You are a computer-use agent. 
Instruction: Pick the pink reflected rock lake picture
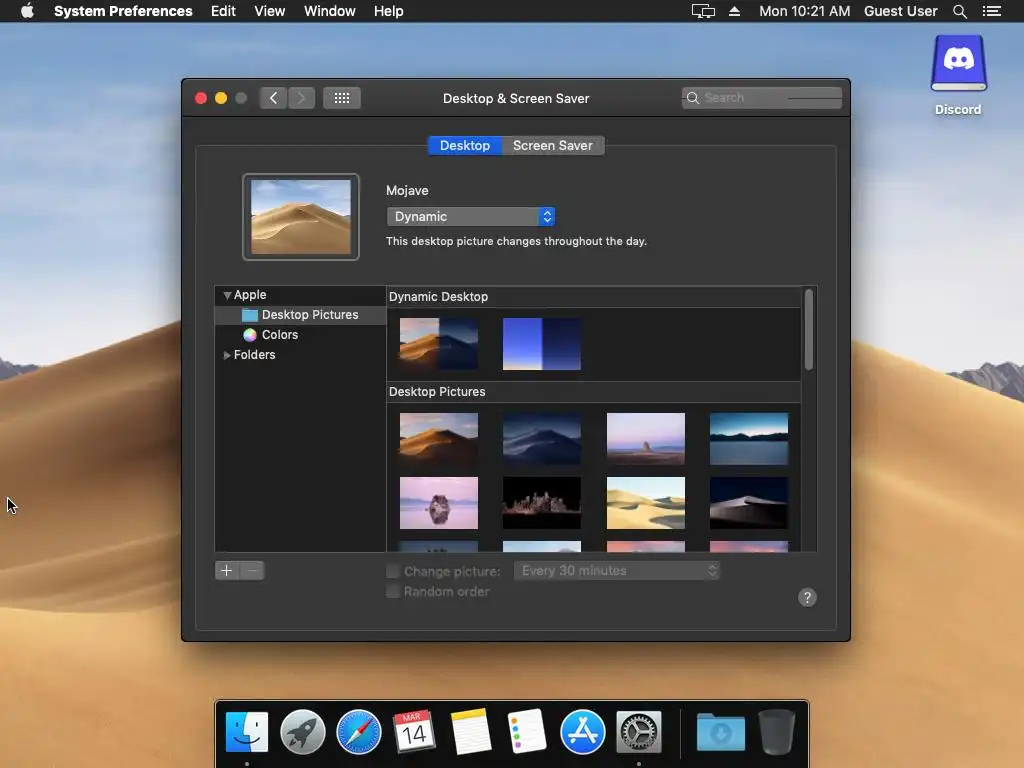[438, 503]
